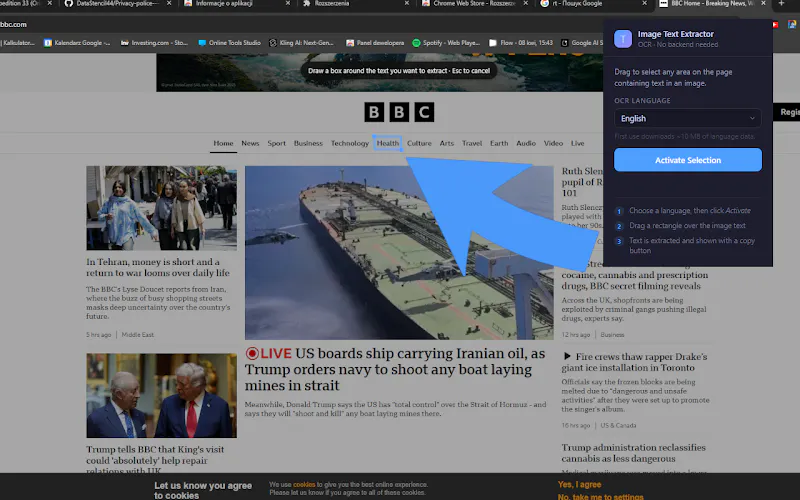Open the Business section in BBC navigation
This screenshot has height=500, width=800.
[308, 143]
